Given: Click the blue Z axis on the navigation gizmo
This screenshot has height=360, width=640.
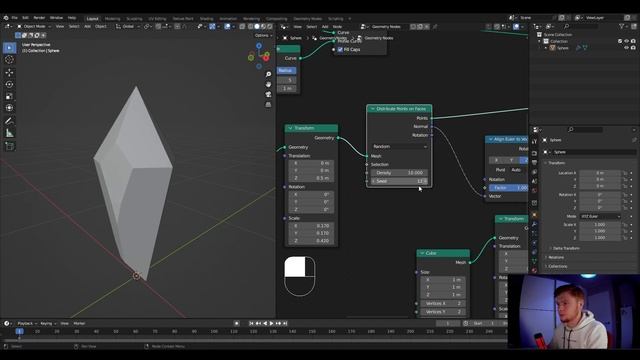Looking at the screenshot, I should [259, 46].
